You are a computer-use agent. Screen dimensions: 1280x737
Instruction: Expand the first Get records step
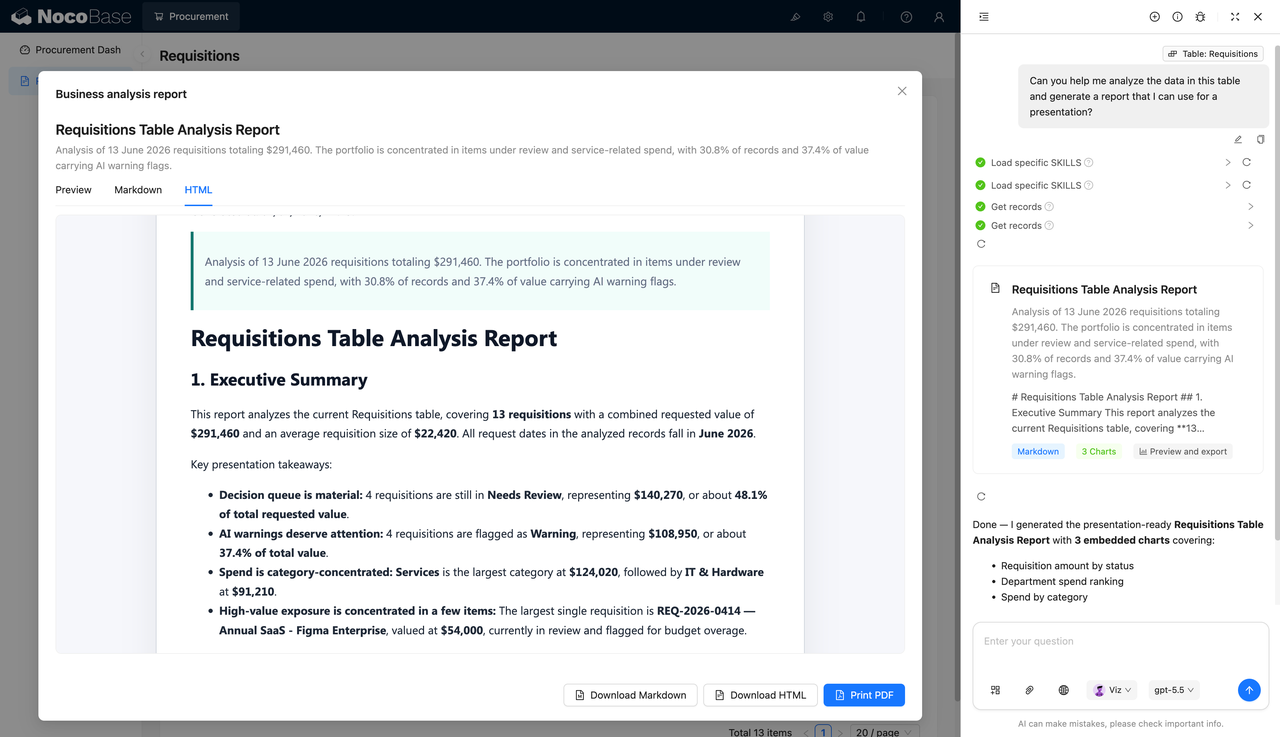click(x=1251, y=207)
